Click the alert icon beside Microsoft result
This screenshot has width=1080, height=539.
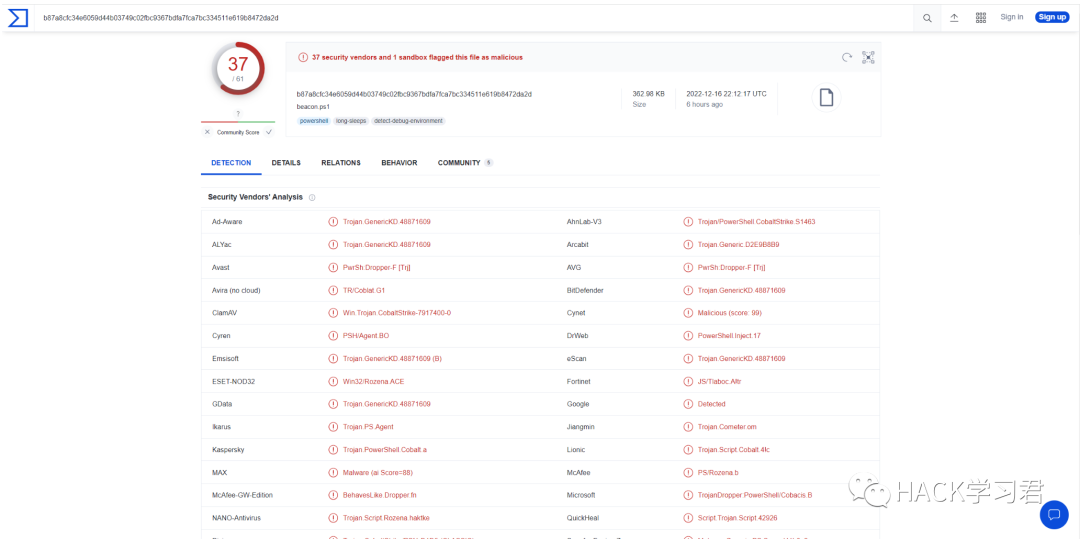point(688,495)
